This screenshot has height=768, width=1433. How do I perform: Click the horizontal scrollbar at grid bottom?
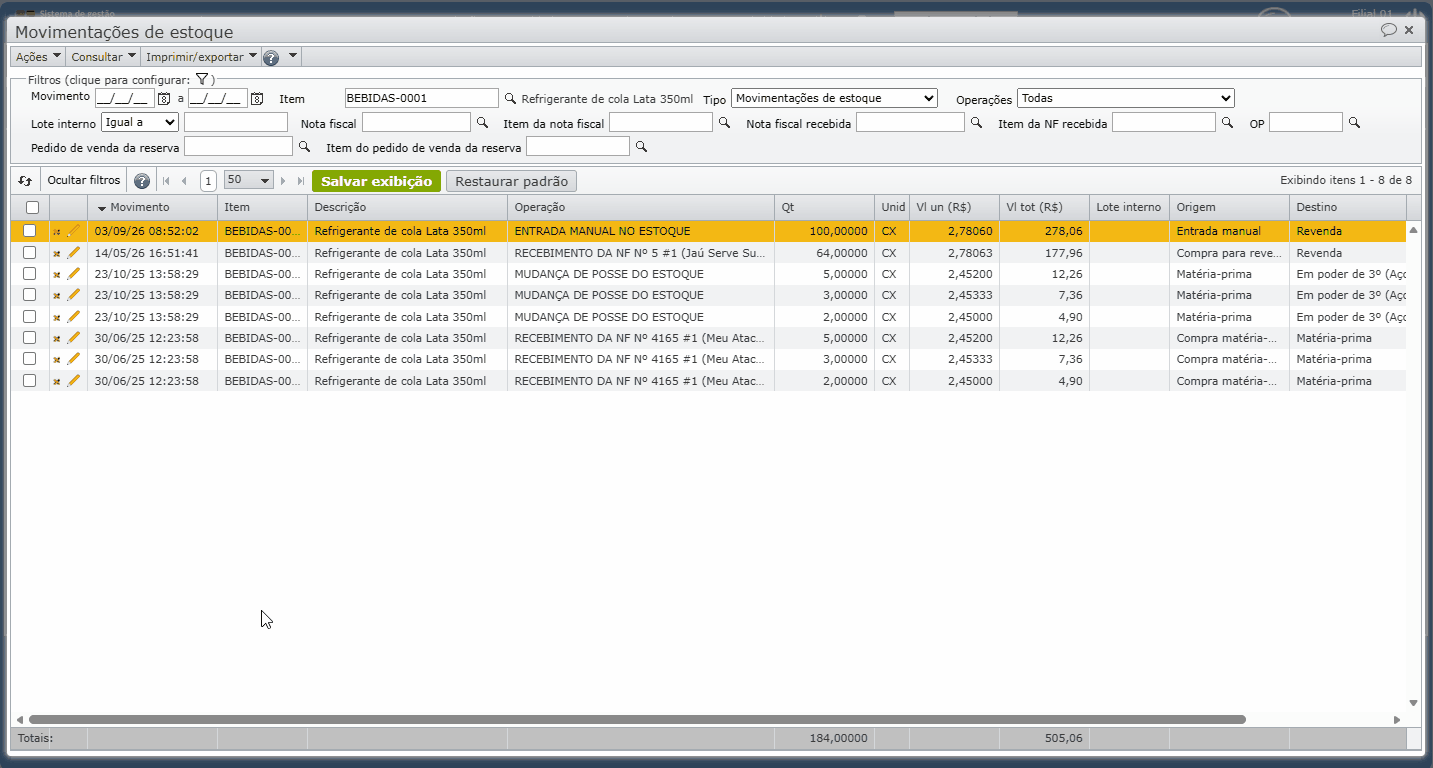(x=637, y=719)
